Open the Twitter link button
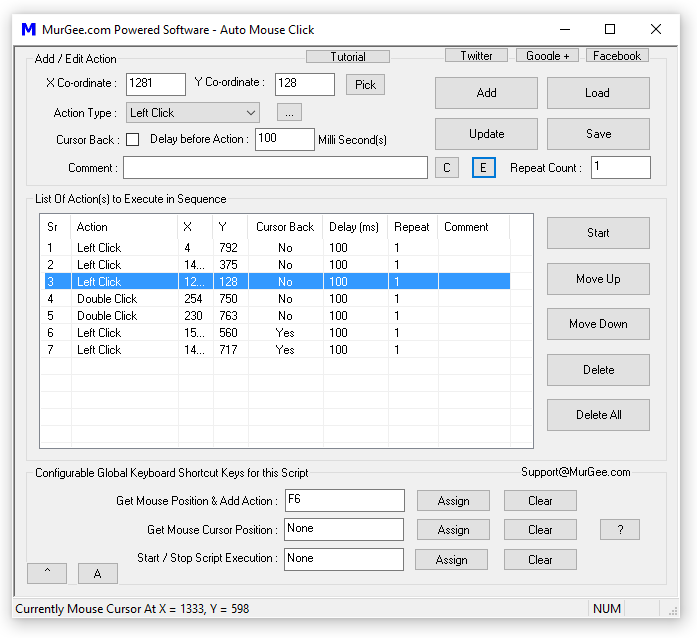 point(476,56)
